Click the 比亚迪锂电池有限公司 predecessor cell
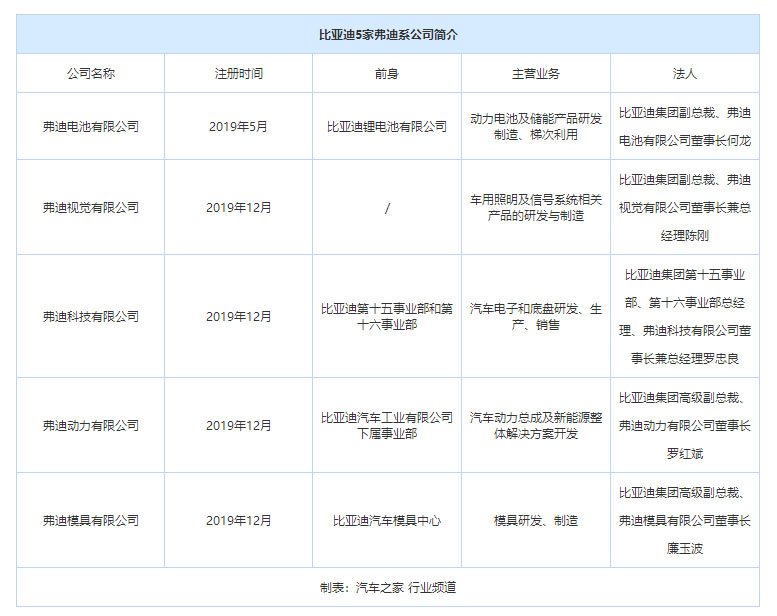This screenshot has height=616, width=777. pyautogui.click(x=387, y=127)
